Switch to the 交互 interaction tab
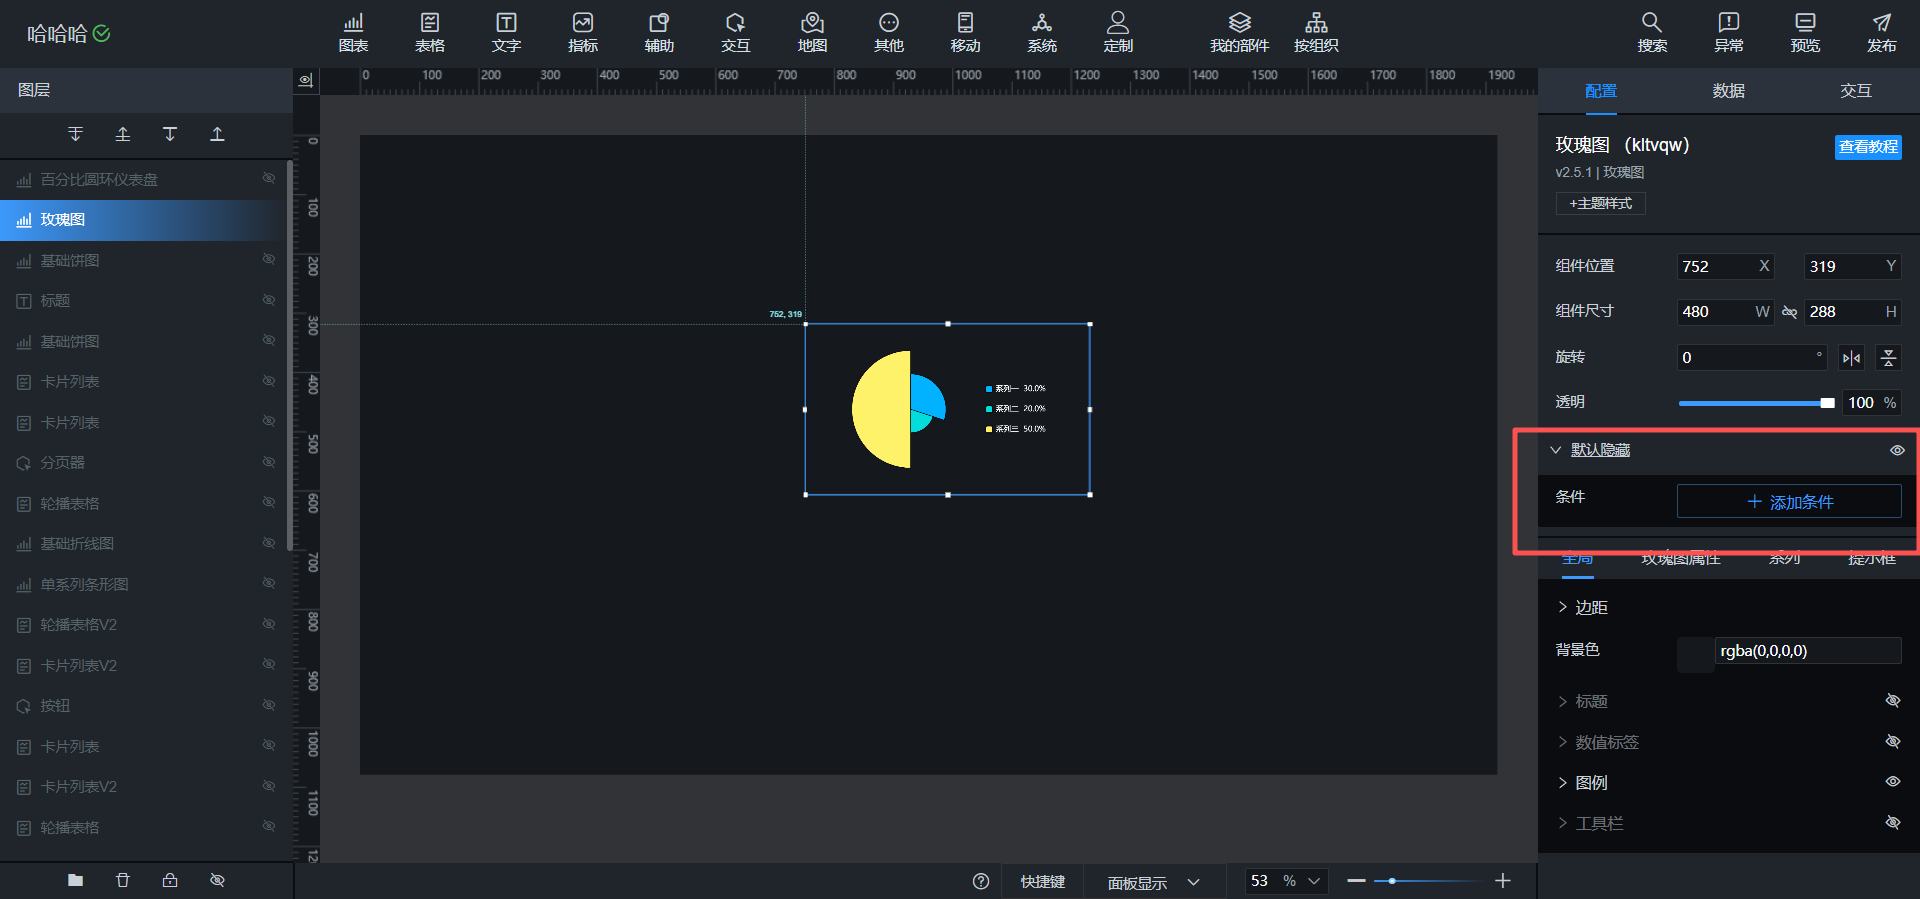 [x=1856, y=91]
